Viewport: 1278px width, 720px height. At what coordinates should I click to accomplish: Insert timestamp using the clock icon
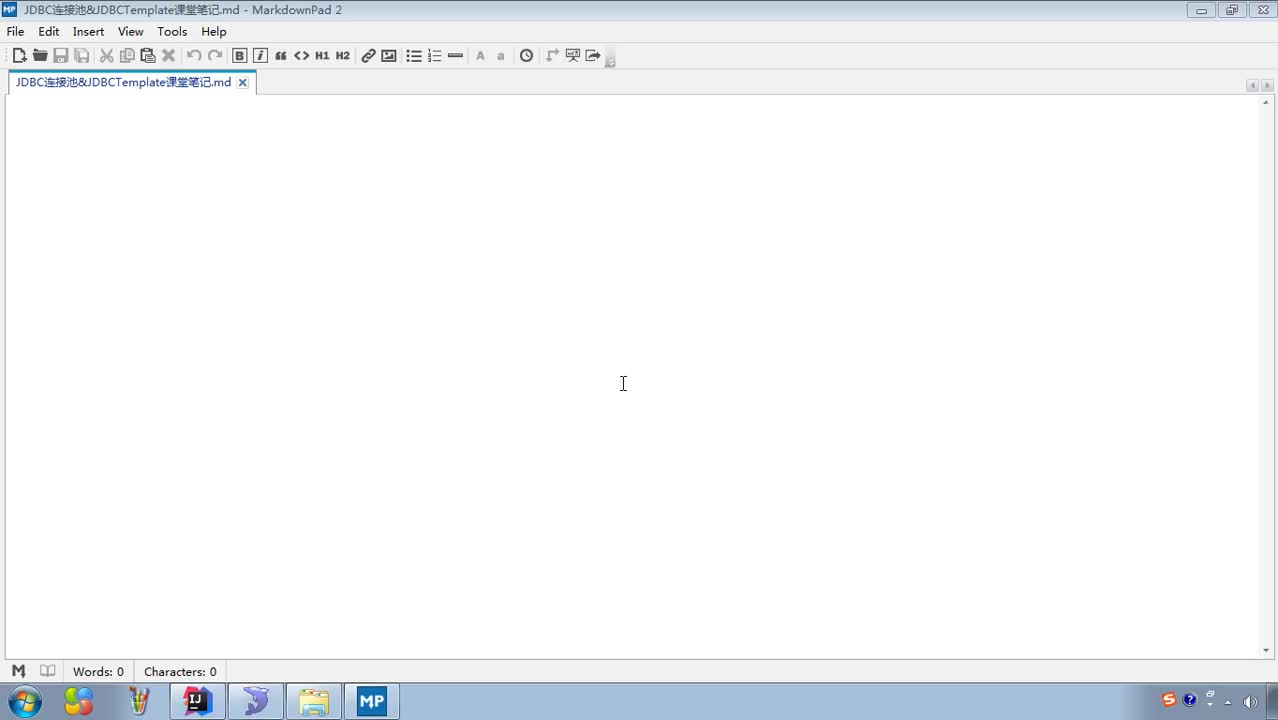point(527,56)
